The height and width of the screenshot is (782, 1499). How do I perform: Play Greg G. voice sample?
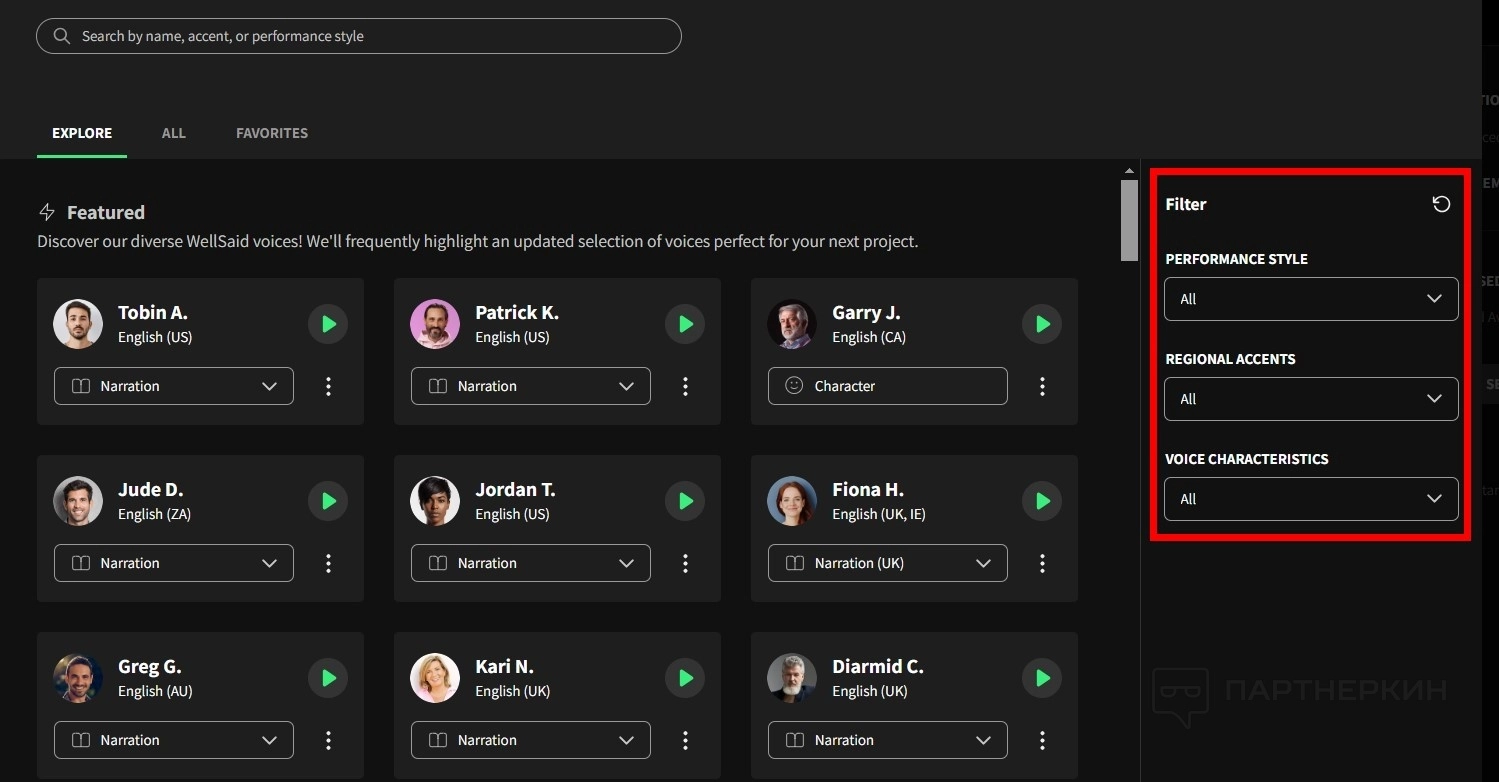tap(328, 678)
